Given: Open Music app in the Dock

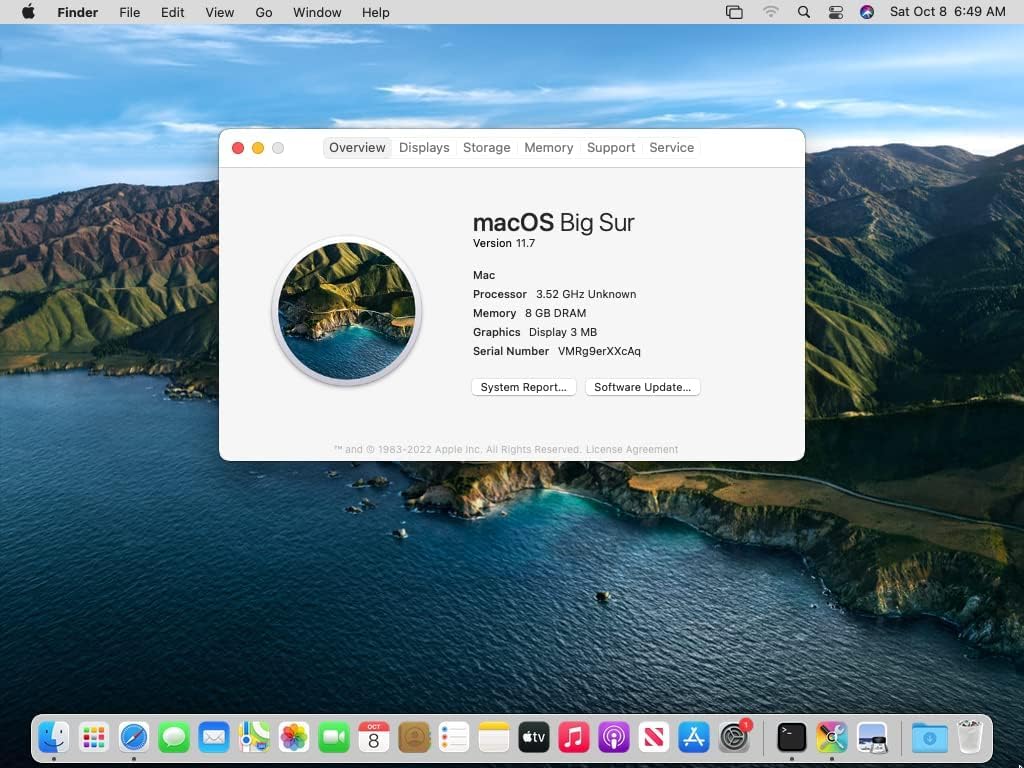Looking at the screenshot, I should [573, 737].
